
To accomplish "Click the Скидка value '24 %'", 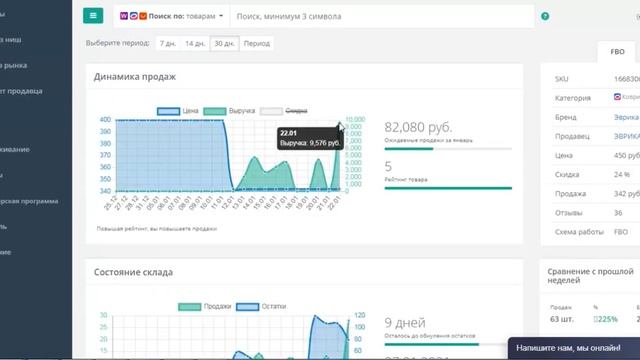I will 622,175.
